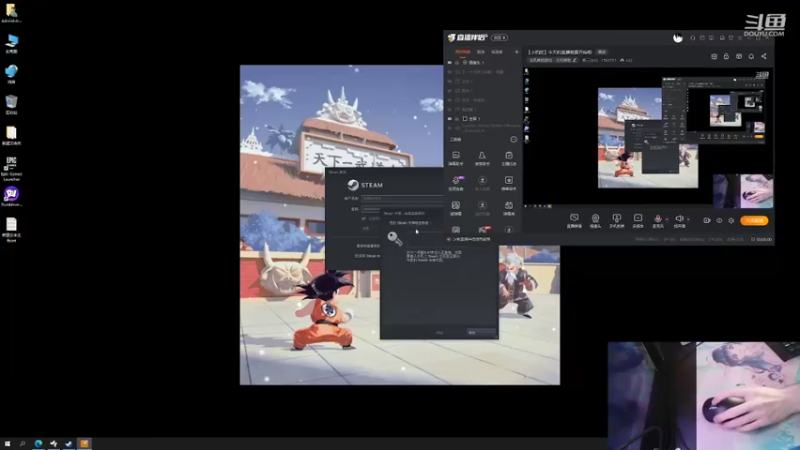Viewport: 800px width, 450px height.
Task: Mute the red microphone in Douyu companion
Action: (658, 219)
